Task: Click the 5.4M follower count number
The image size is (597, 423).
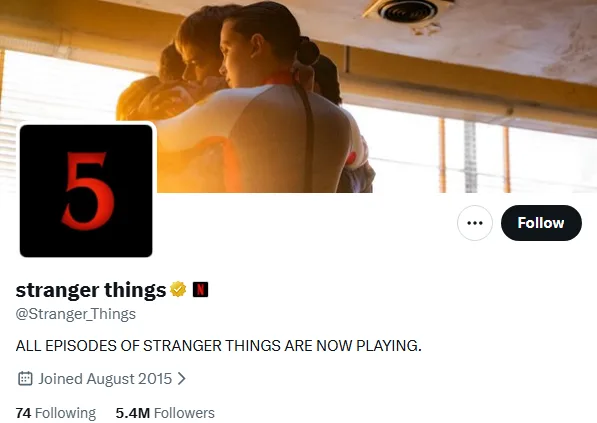Action: (x=132, y=413)
